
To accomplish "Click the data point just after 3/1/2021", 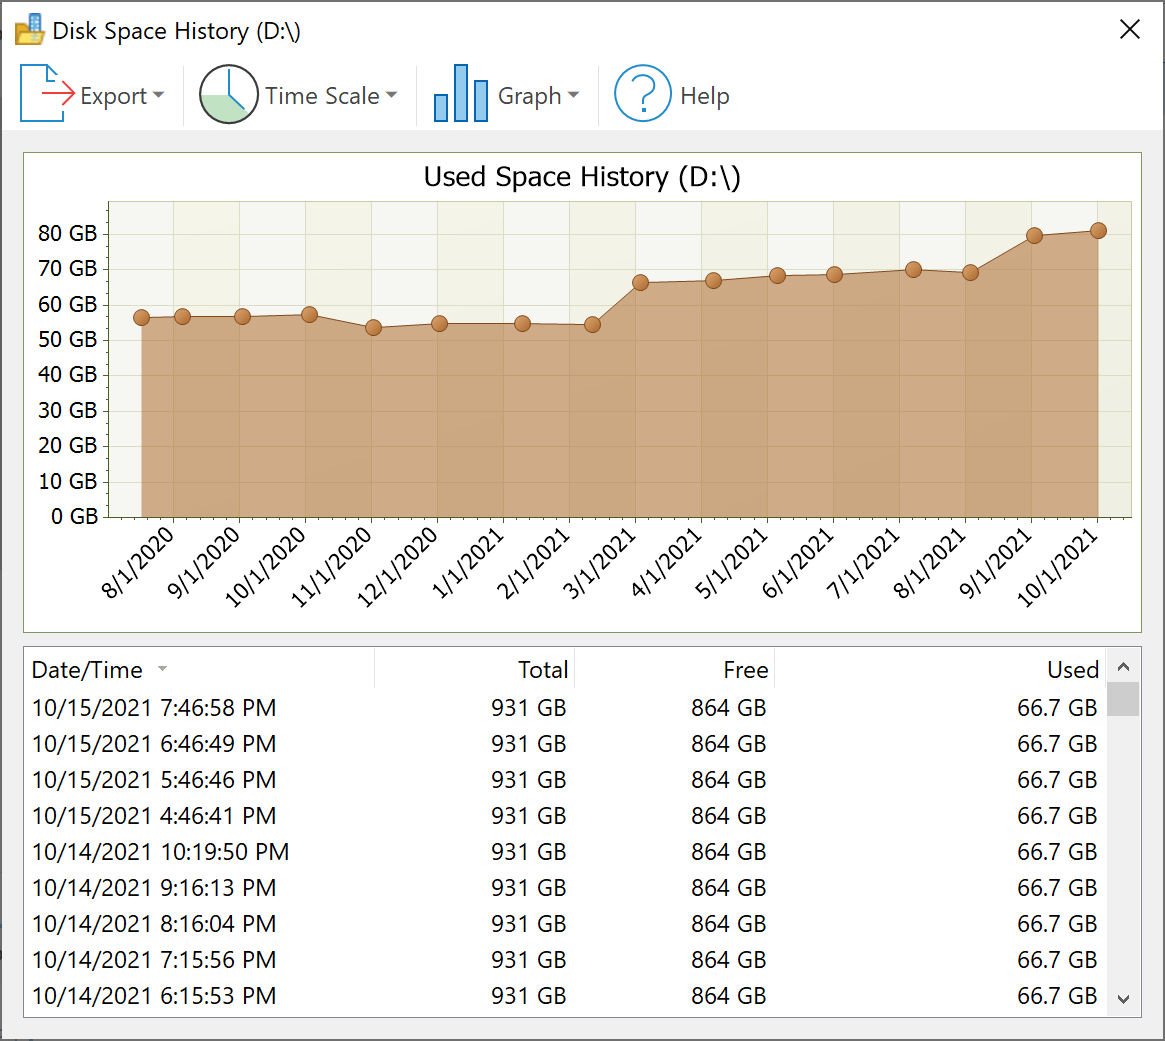I will click(640, 282).
